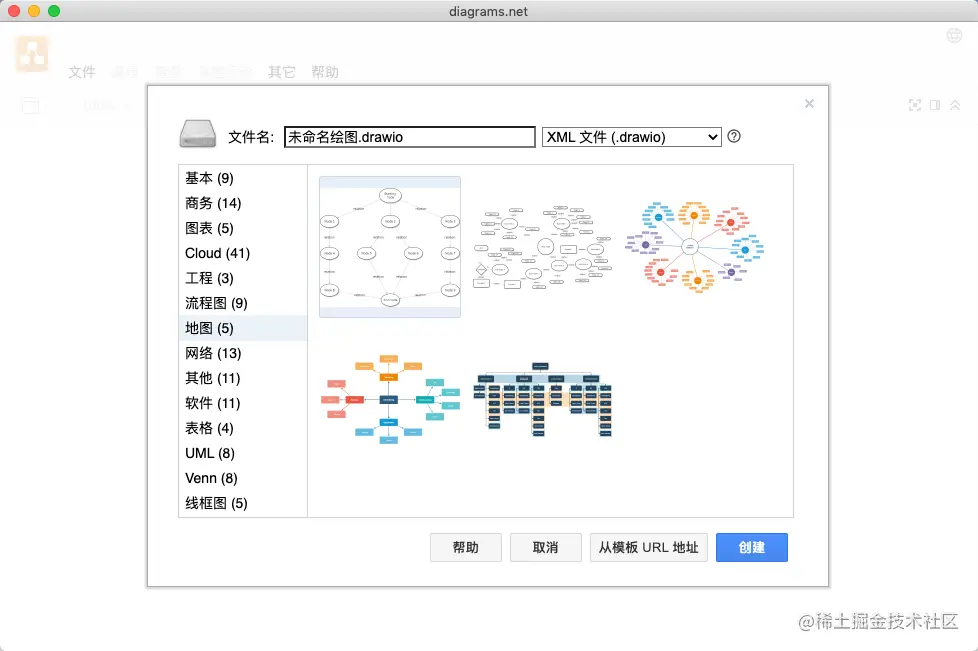This screenshot has width=978, height=651.
Task: Choose the dark blue site map tree template
Action: click(x=543, y=399)
